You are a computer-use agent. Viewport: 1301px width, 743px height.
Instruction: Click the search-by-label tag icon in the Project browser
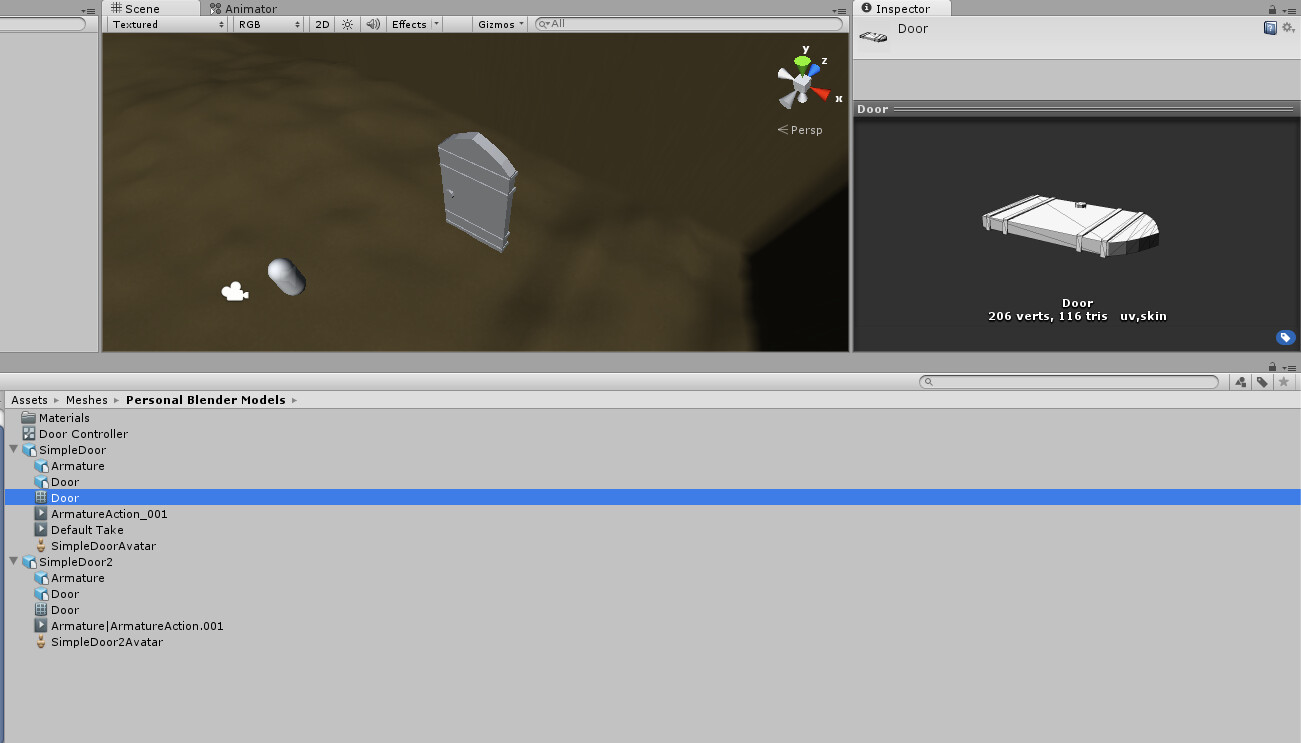tap(1261, 381)
